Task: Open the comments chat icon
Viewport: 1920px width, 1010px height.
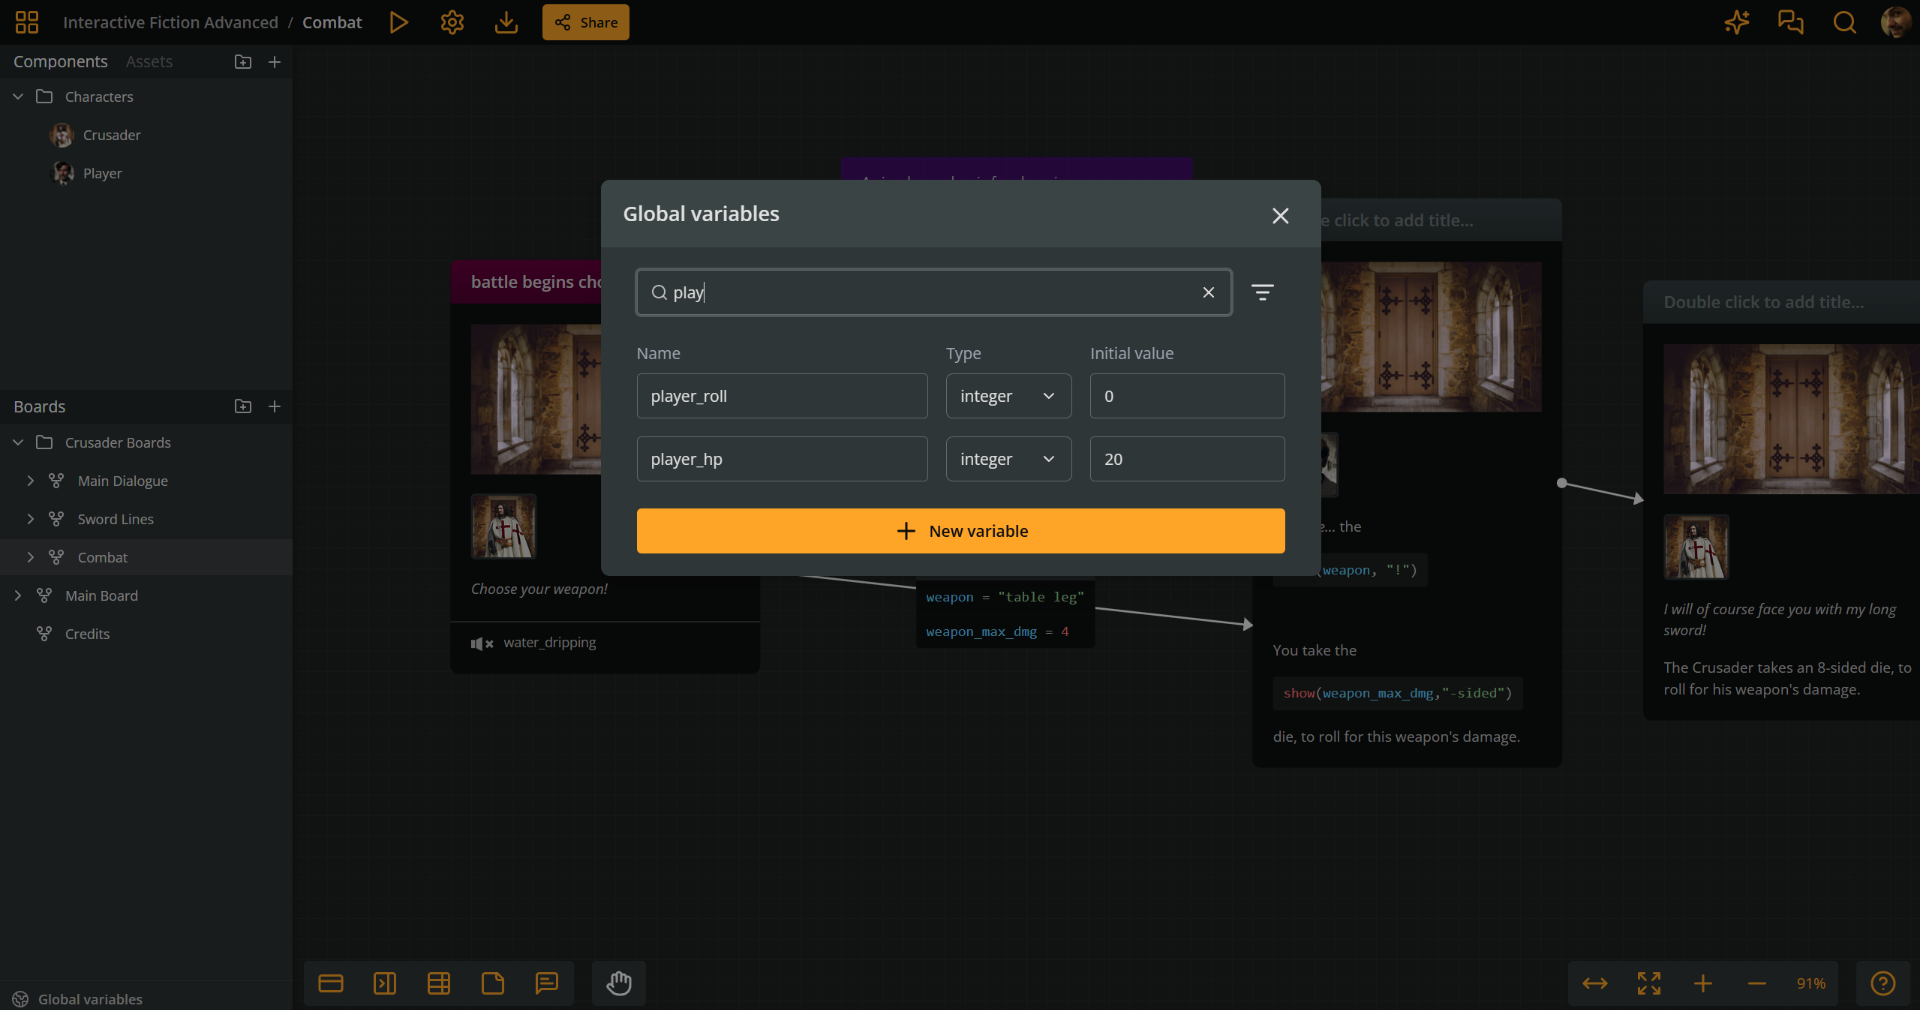Action: click(x=1790, y=22)
